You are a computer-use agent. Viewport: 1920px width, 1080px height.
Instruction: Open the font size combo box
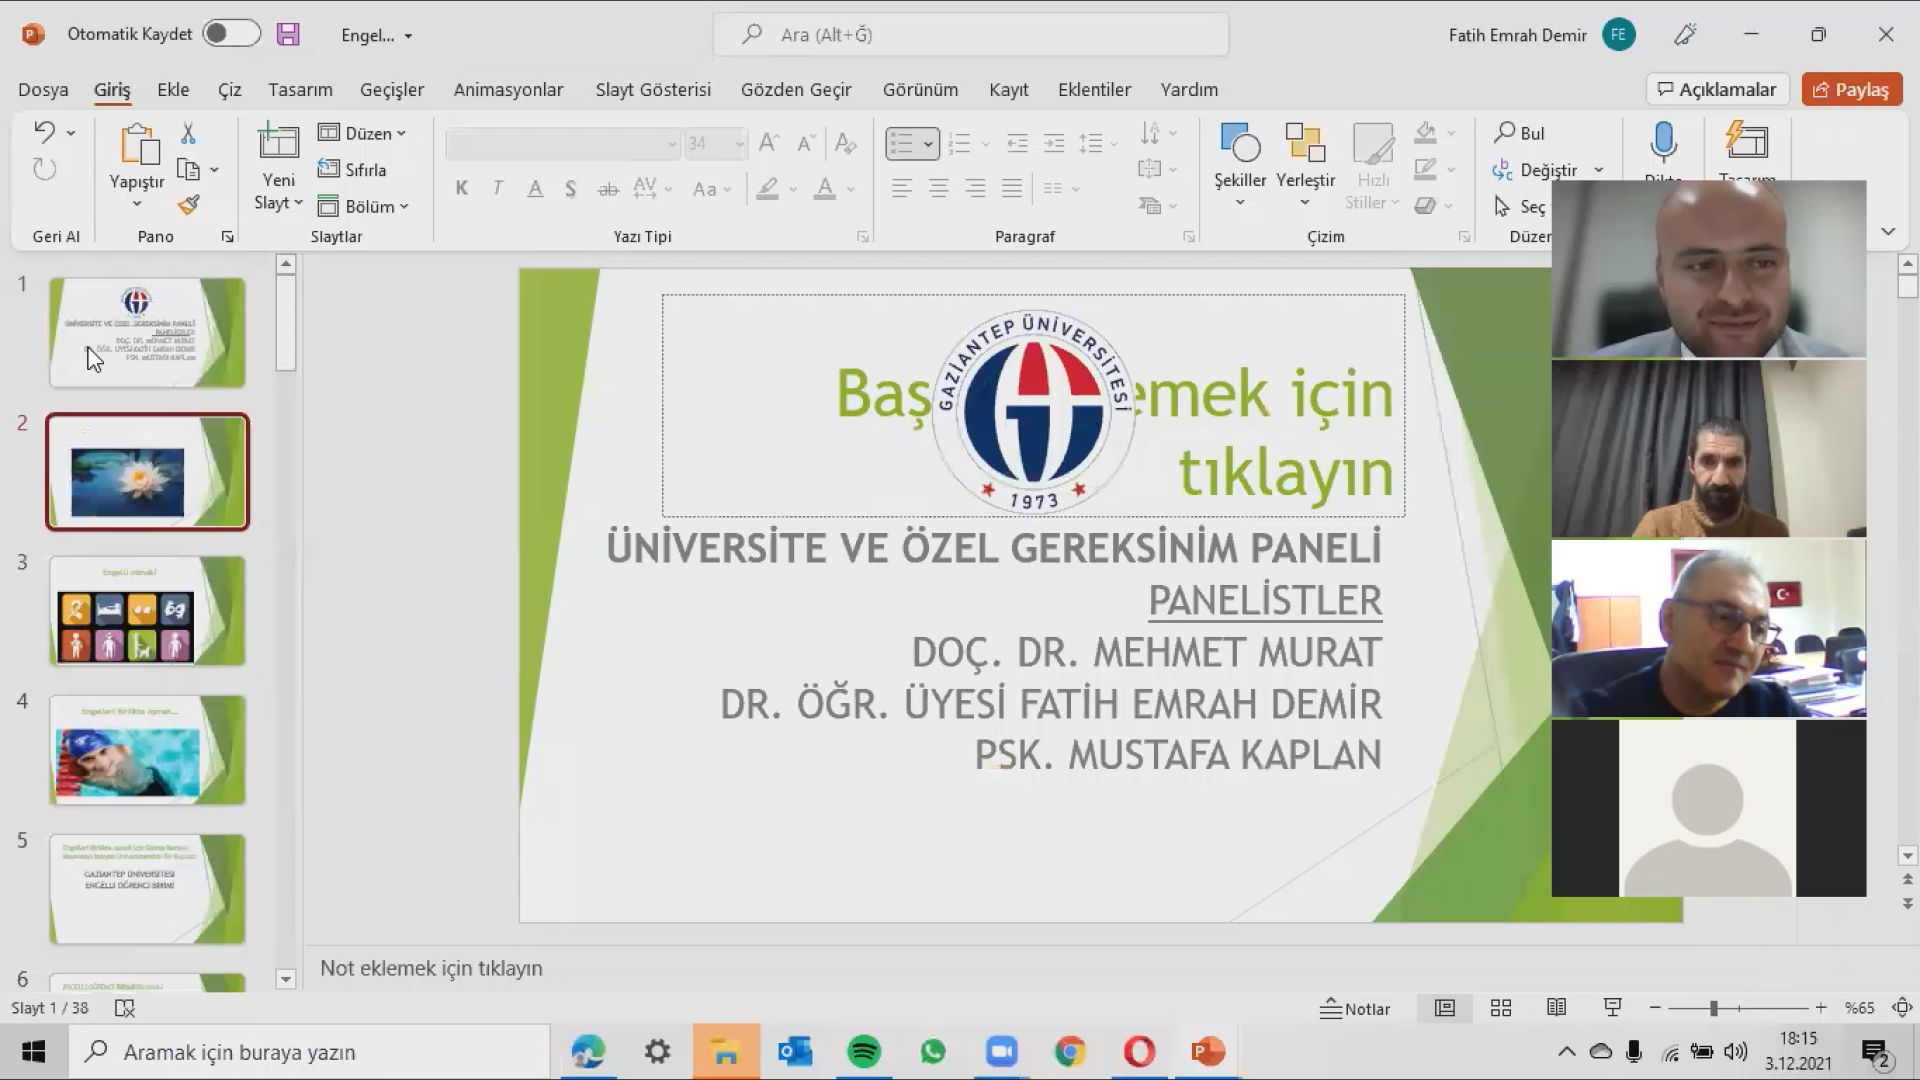[716, 144]
